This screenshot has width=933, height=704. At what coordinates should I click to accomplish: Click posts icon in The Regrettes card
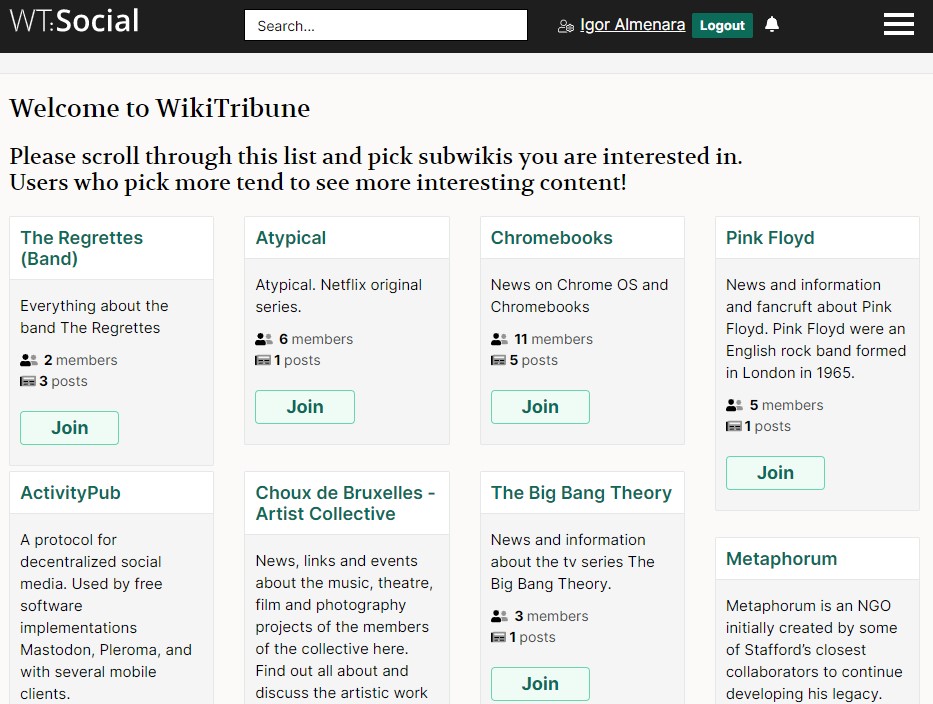(28, 381)
